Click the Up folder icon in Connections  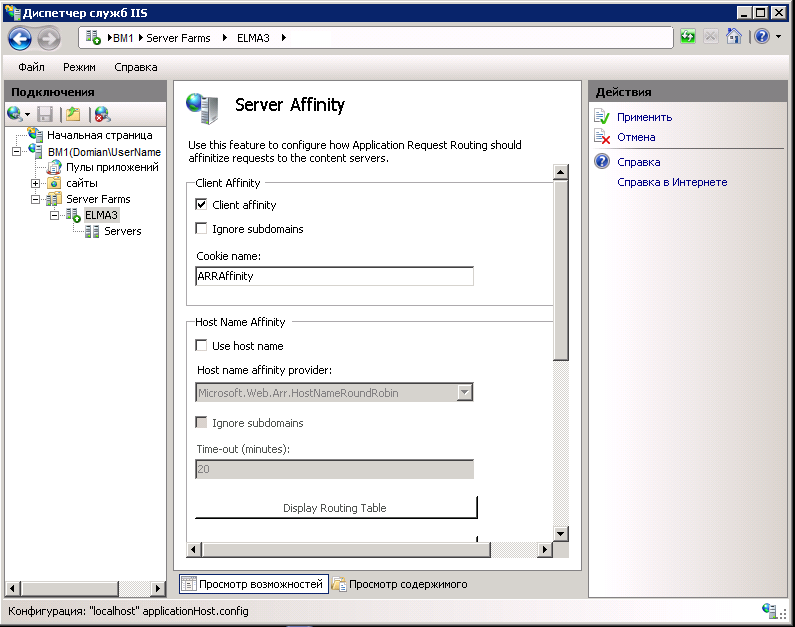(72, 114)
